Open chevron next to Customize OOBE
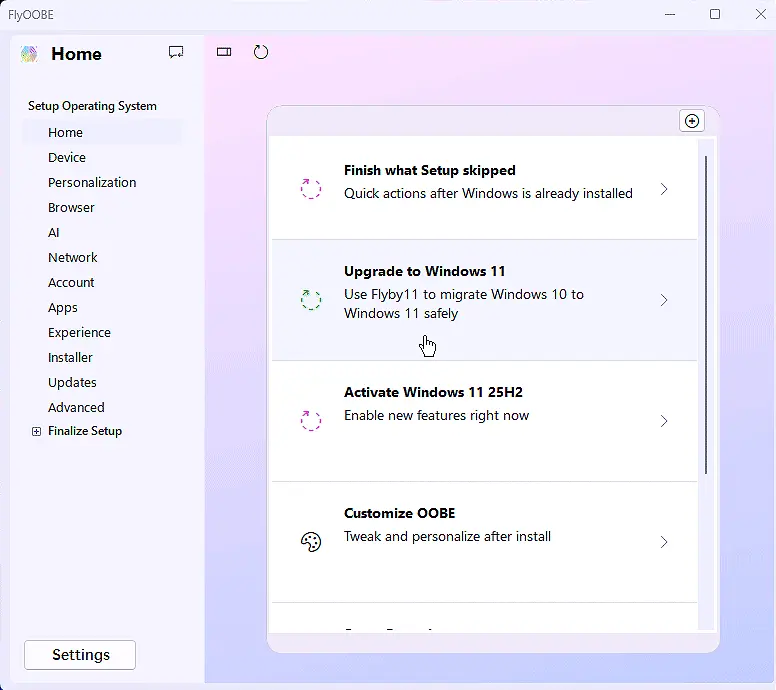776x690 pixels. 664,542
